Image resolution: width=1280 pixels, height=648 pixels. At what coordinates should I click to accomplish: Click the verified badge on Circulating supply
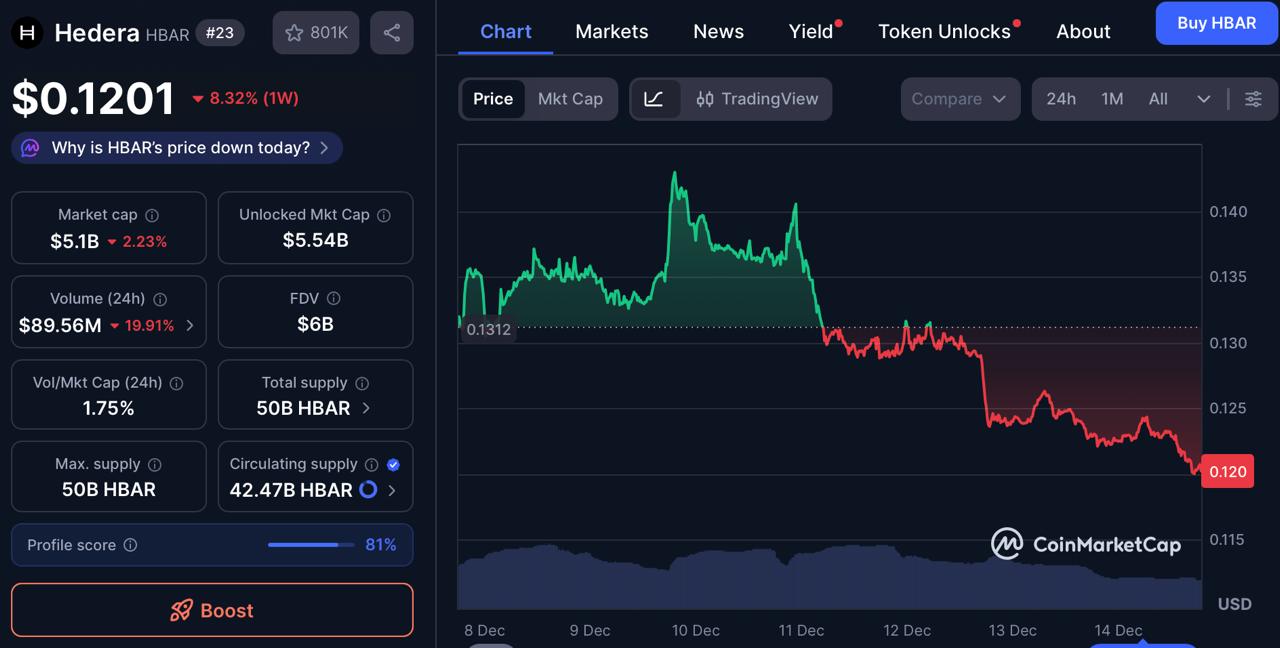click(393, 464)
